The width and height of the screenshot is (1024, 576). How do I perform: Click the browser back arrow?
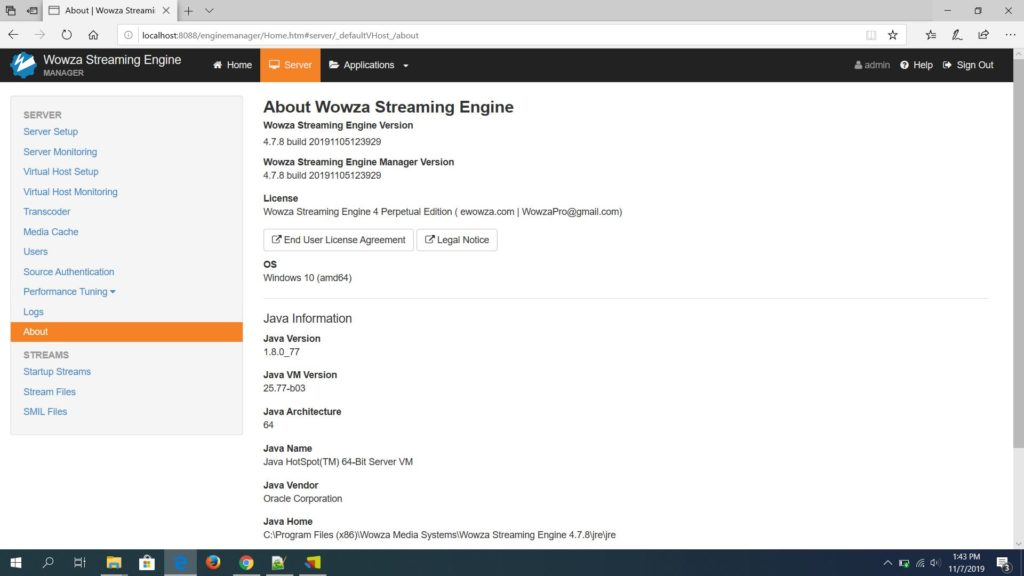tap(13, 35)
